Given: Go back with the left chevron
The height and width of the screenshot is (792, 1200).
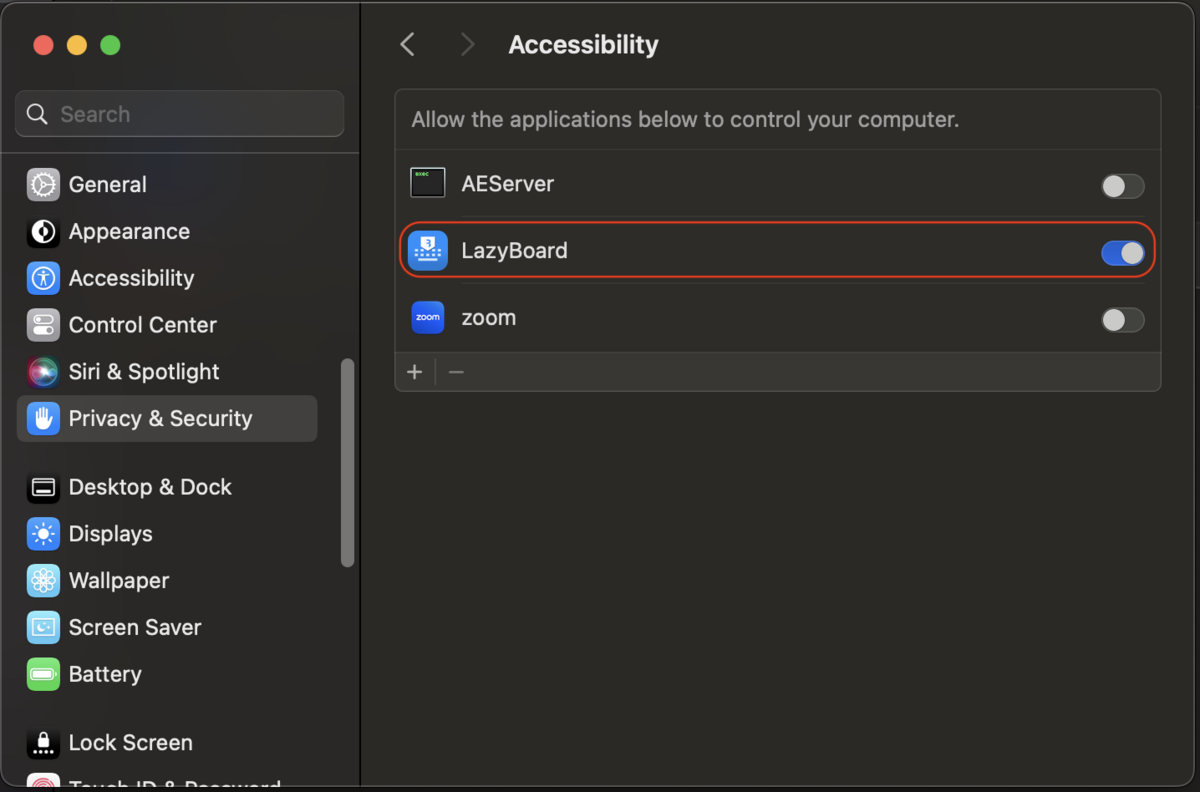Looking at the screenshot, I should click(x=407, y=44).
